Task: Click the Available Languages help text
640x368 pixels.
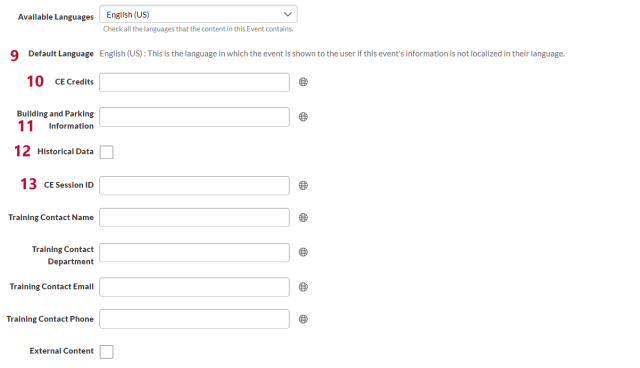Action: click(x=198, y=29)
